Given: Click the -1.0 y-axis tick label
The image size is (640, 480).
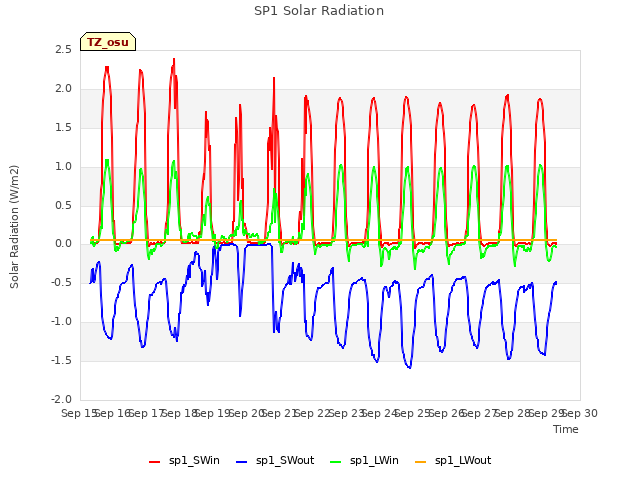Looking at the screenshot, I should (61, 322).
